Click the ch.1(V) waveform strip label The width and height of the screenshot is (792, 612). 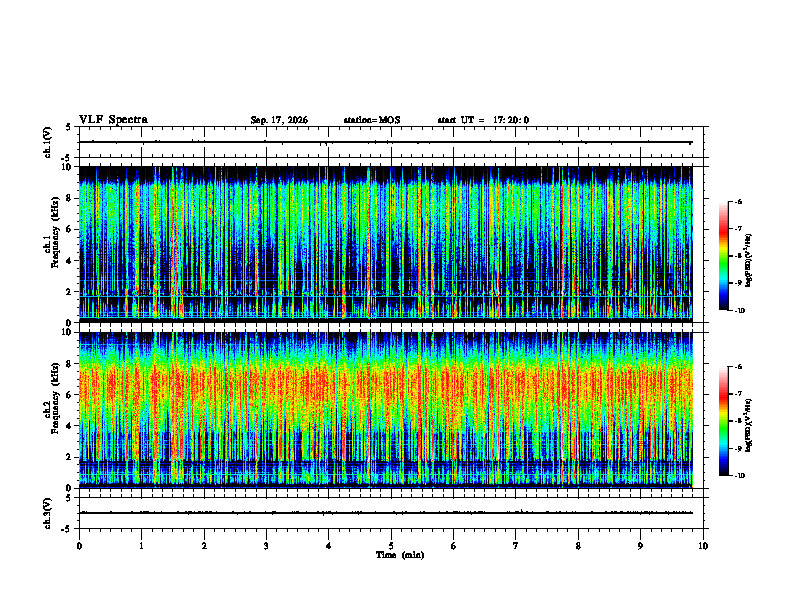48,142
